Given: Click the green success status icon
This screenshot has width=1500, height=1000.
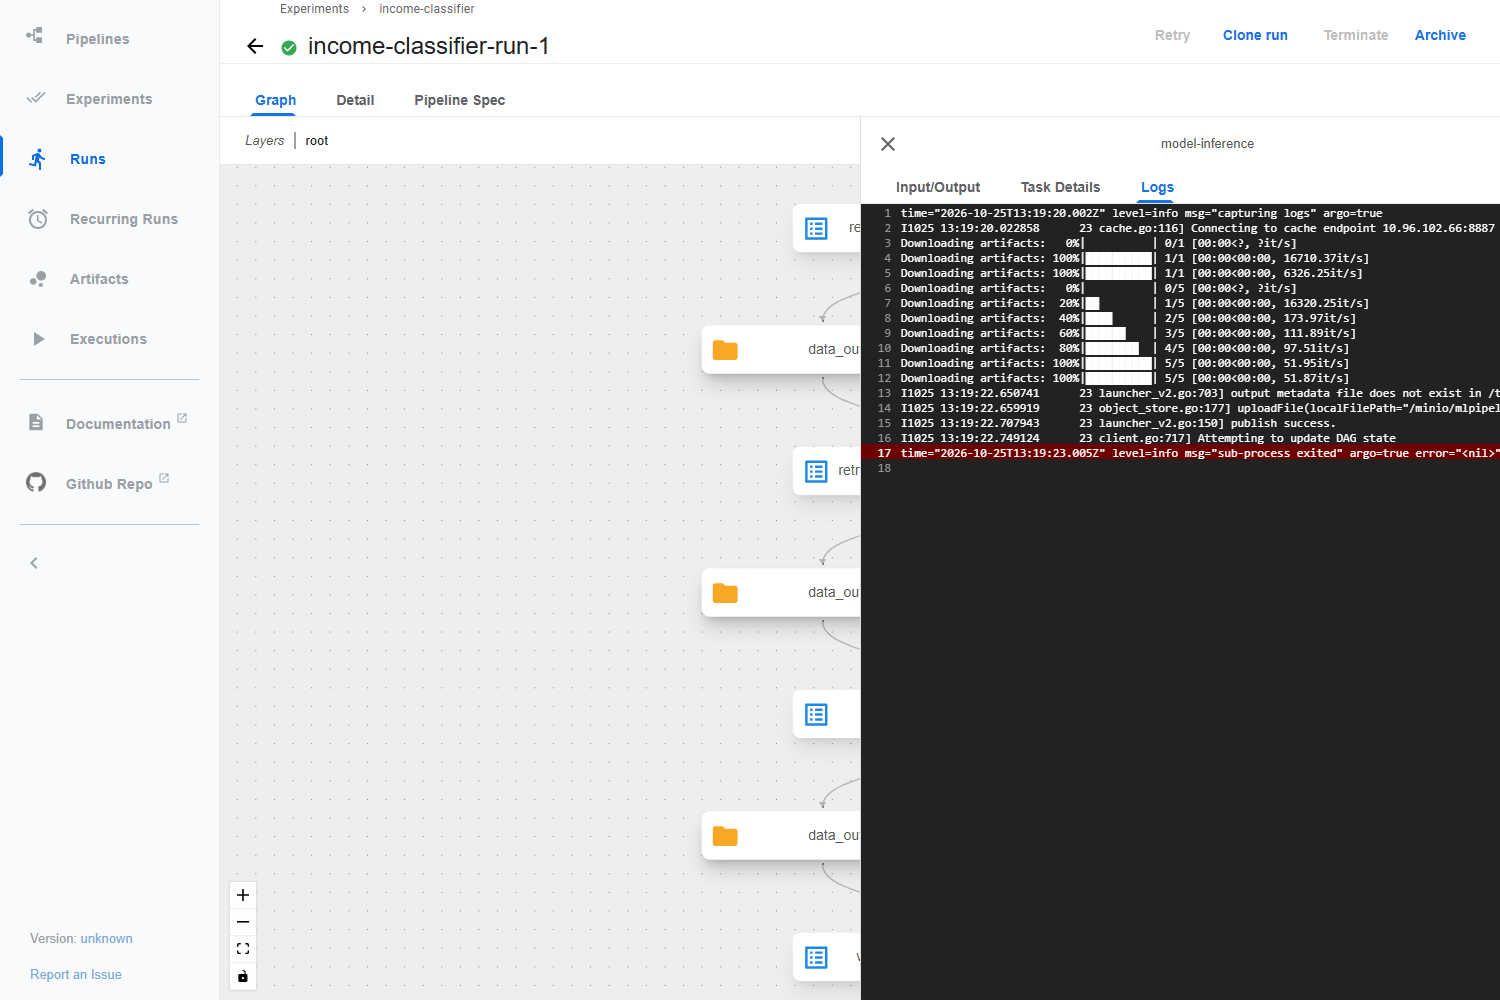Looking at the screenshot, I should click(289, 47).
